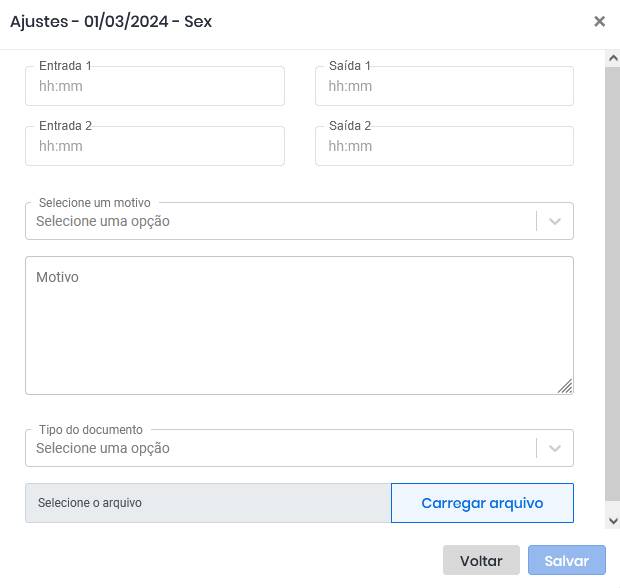The image size is (620, 588).
Task: Open the Selecione um motivo chevron
Action: [x=555, y=221]
